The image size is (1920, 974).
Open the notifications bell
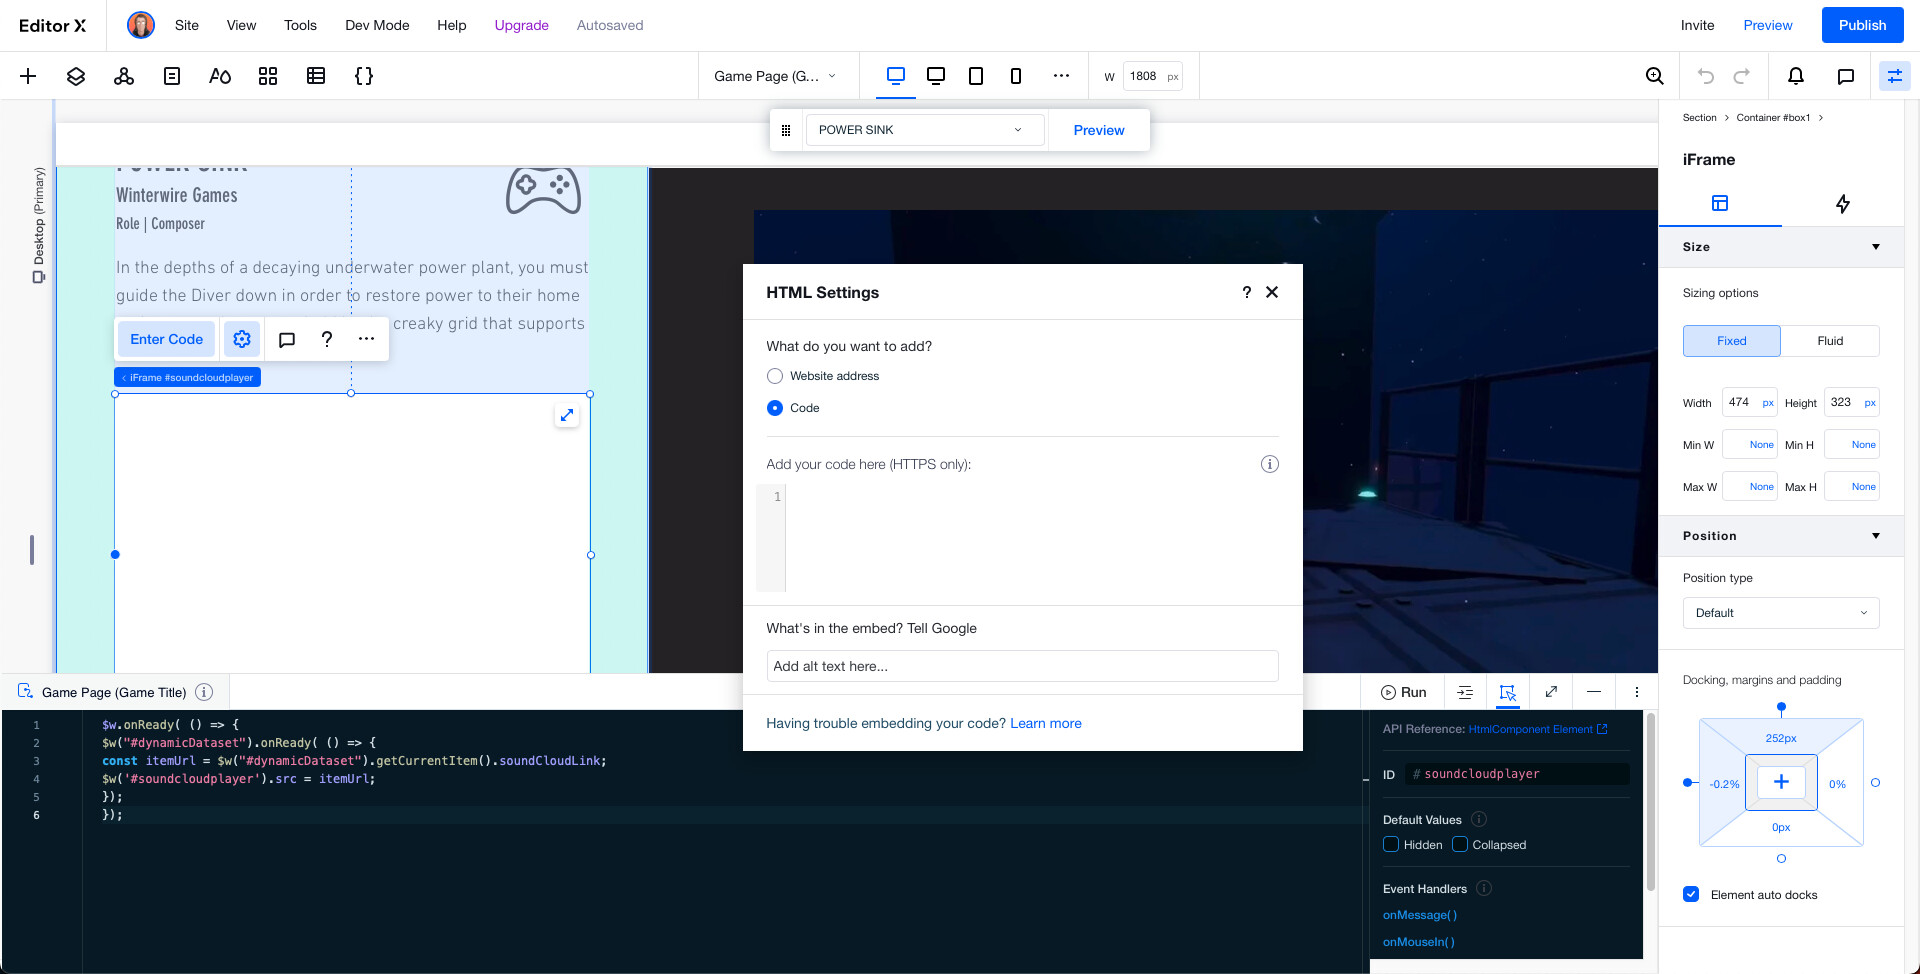pos(1796,76)
